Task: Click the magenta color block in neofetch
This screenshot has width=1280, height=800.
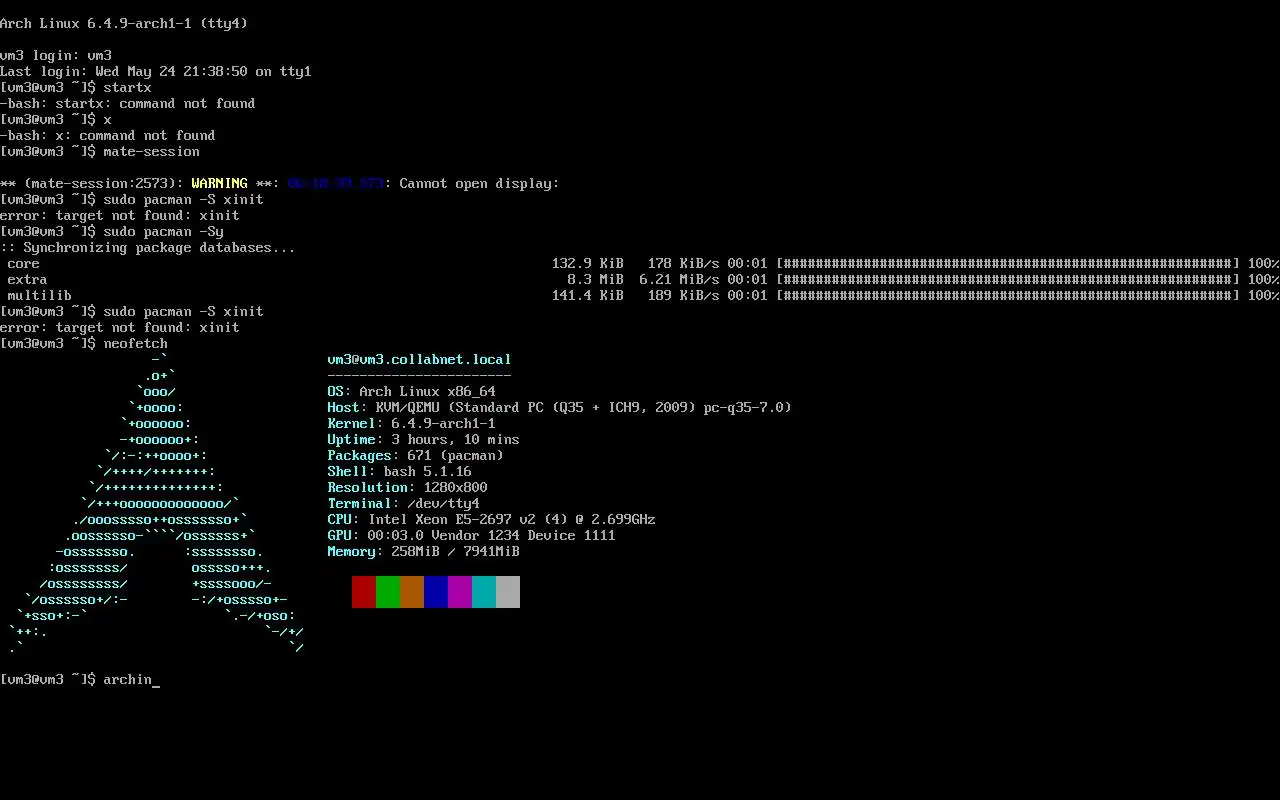Action: tap(460, 591)
